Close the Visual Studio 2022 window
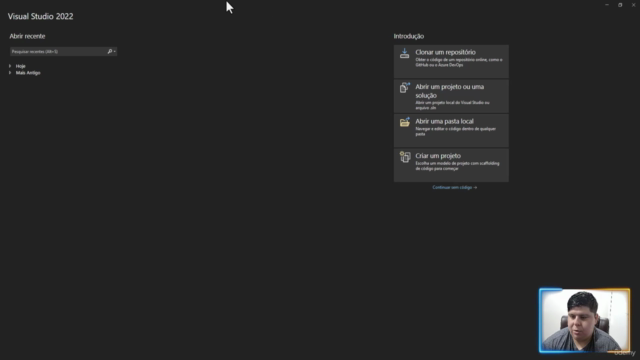Screen dimensions: 640x360 [633, 5]
